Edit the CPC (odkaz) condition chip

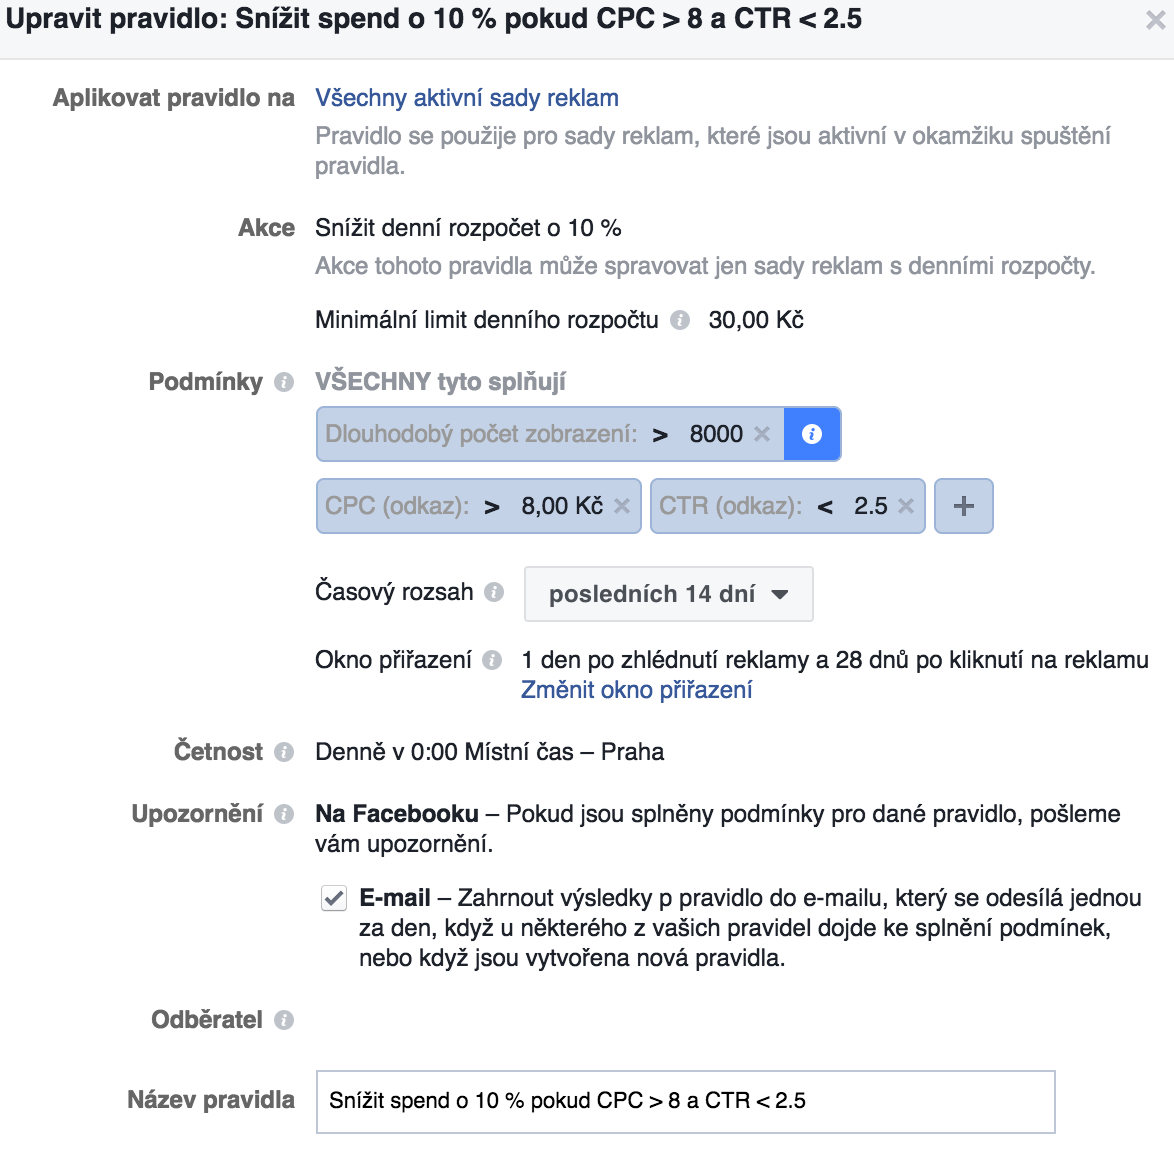tap(464, 506)
